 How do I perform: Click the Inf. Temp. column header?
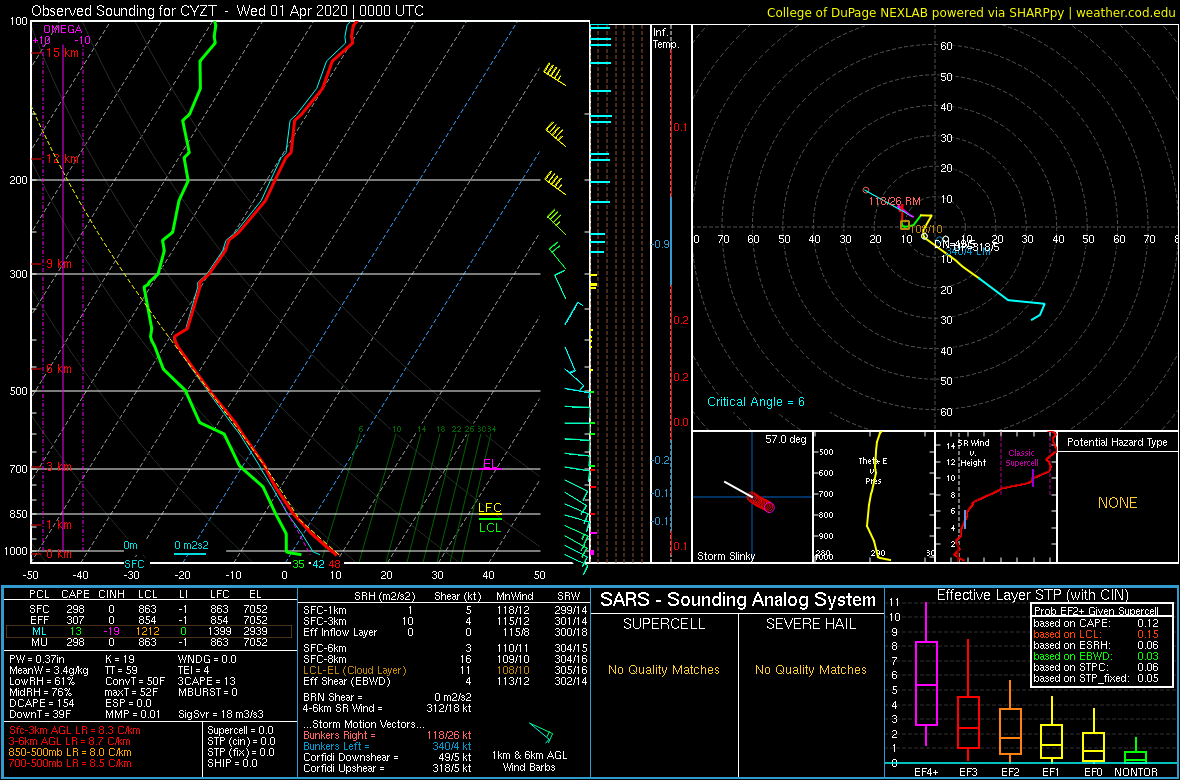[x=666, y=38]
